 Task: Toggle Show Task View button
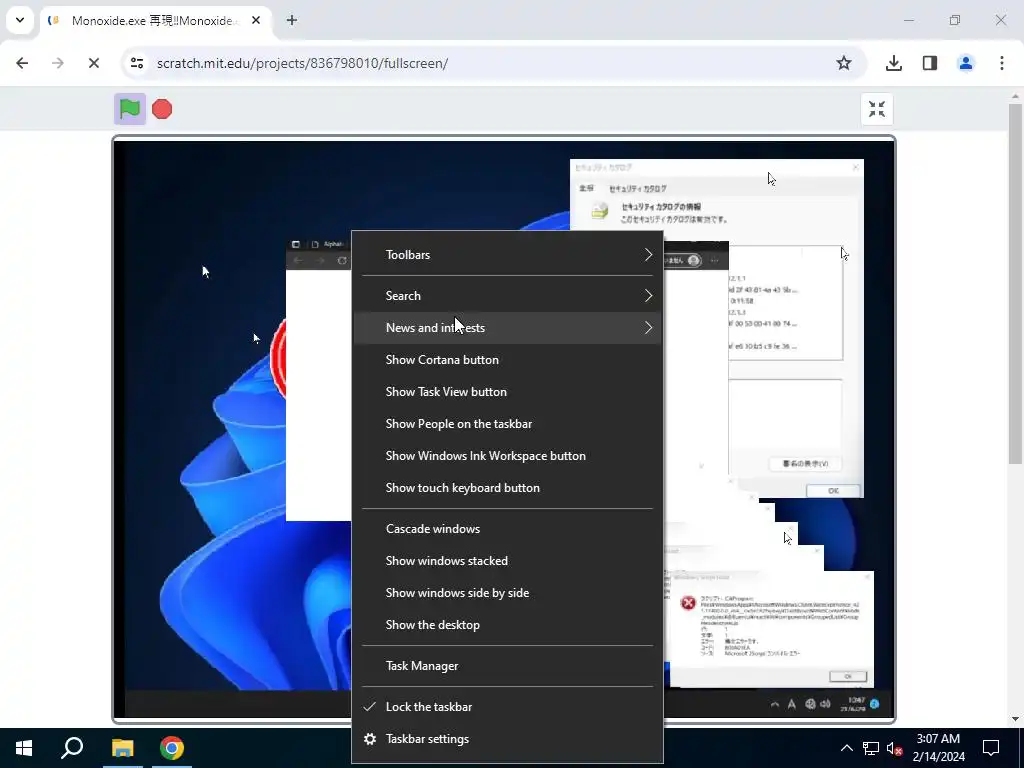click(507, 392)
